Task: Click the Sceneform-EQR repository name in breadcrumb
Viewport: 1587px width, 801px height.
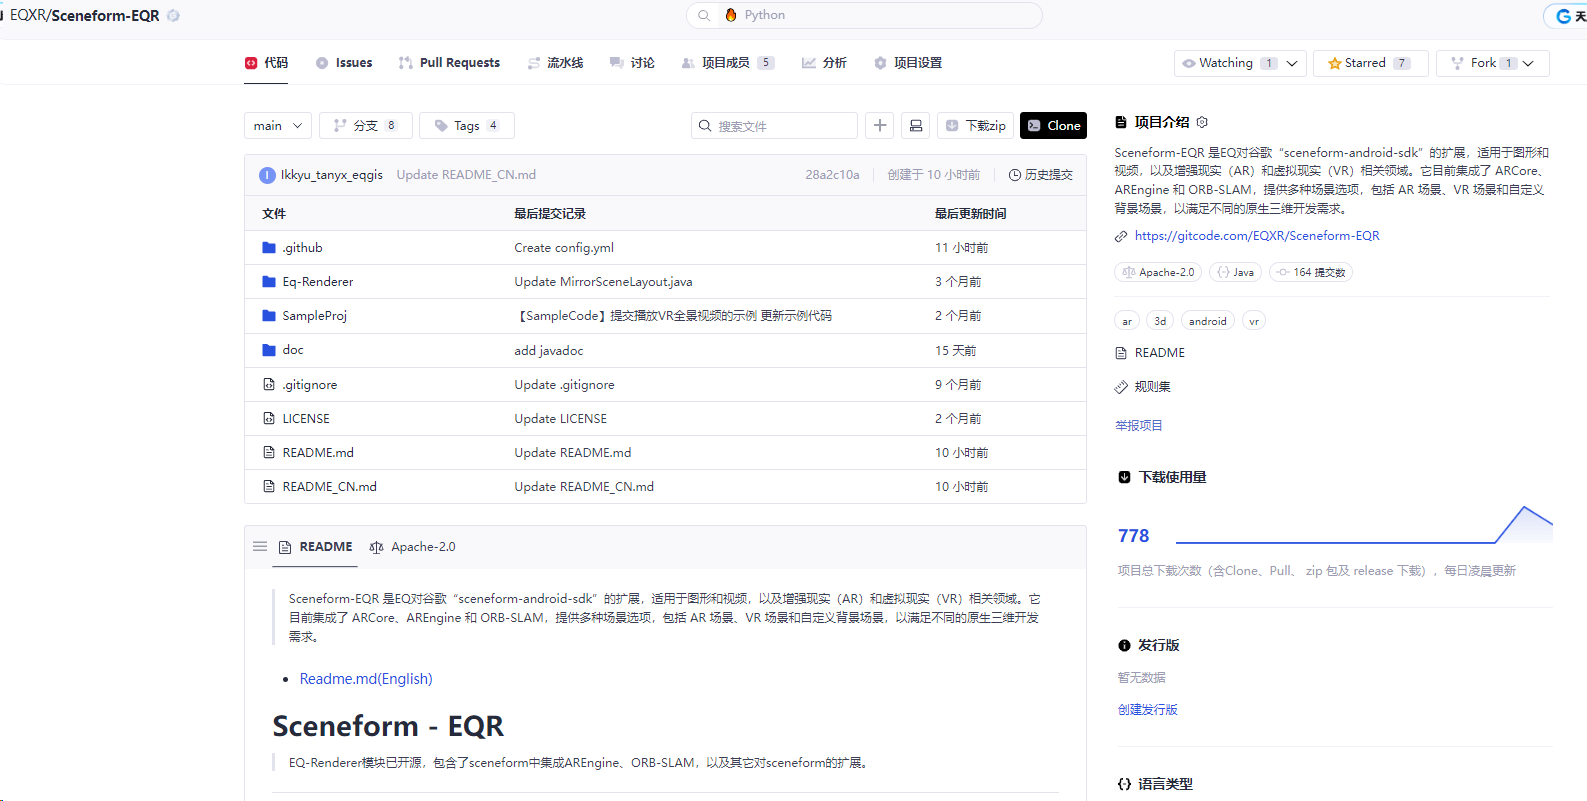Action: [105, 15]
